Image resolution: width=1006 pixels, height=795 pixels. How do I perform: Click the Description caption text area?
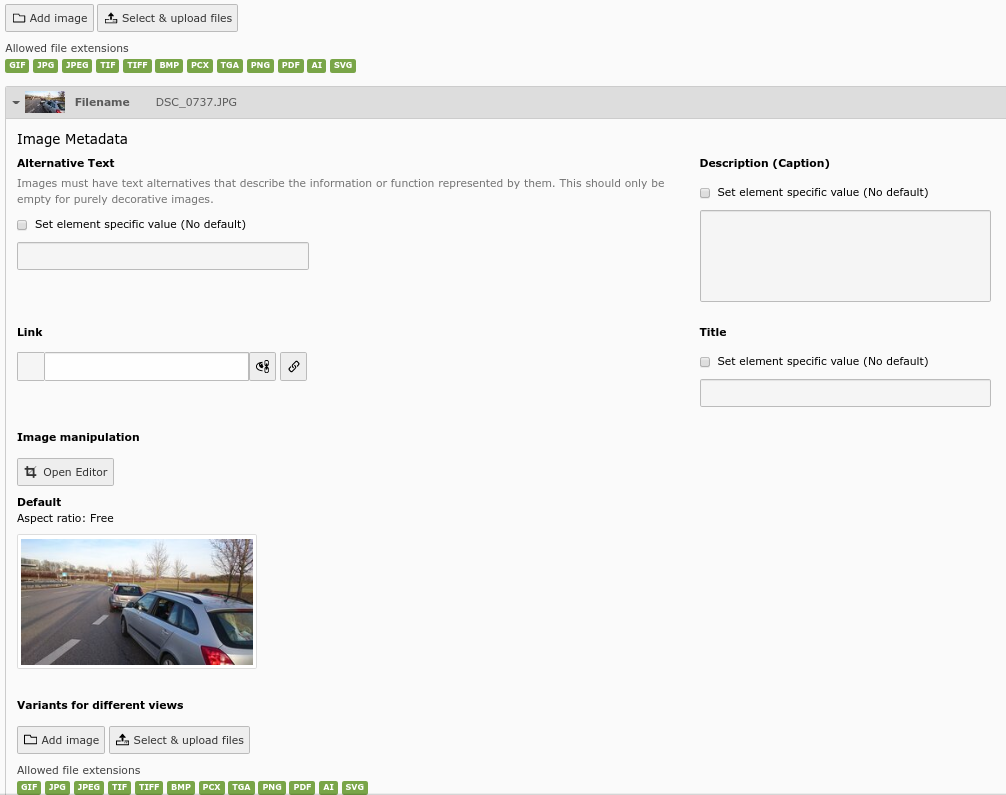tap(844, 255)
